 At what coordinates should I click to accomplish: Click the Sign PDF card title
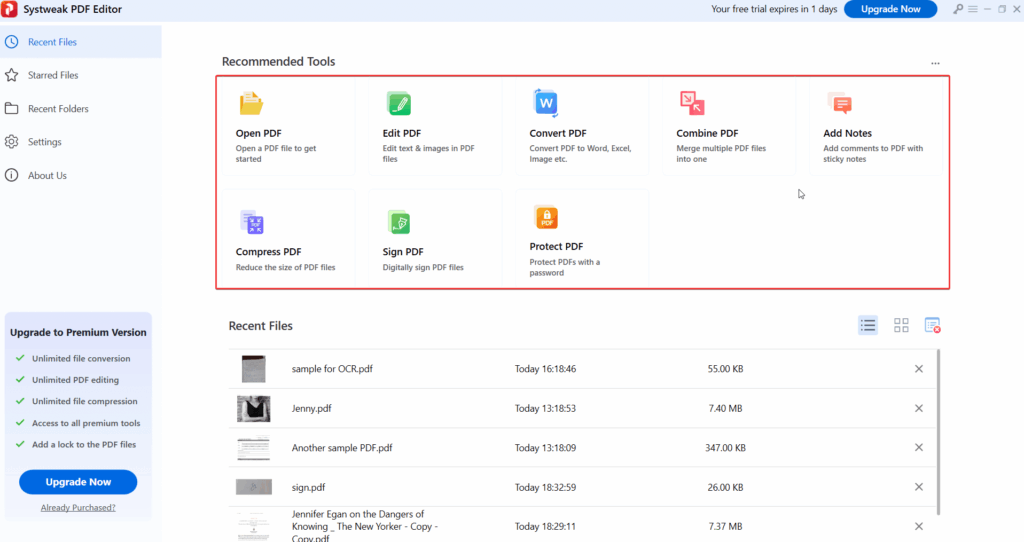[403, 252]
